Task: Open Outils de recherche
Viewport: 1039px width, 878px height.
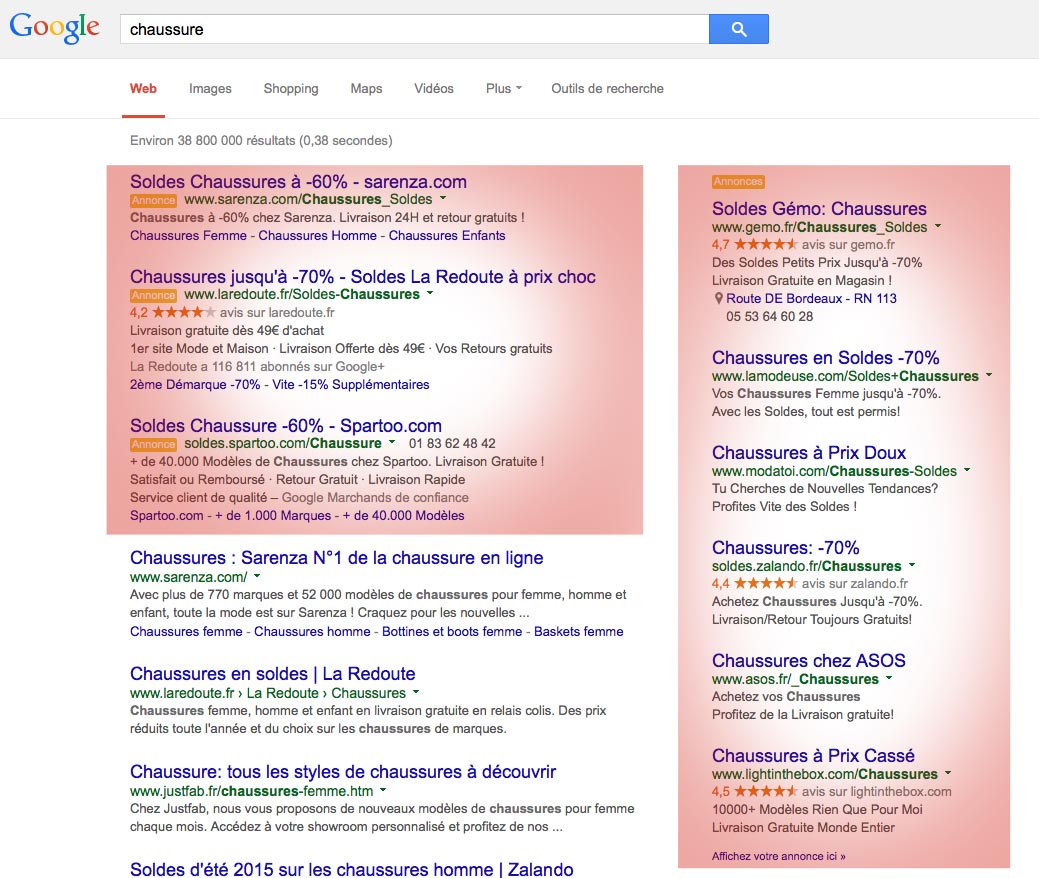Action: (607, 89)
